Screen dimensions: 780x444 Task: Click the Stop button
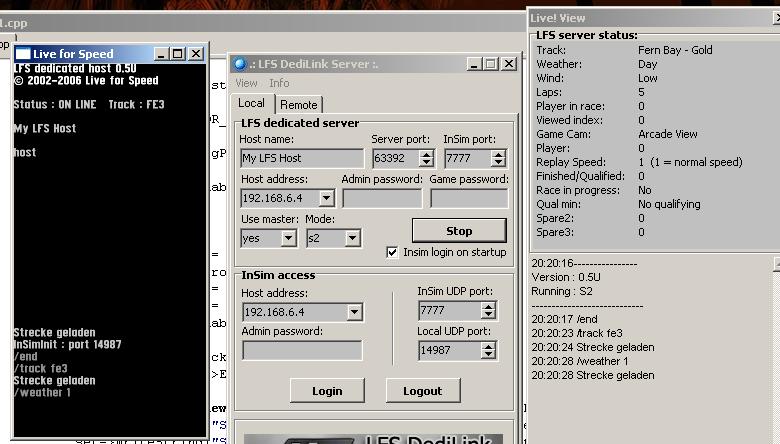coord(459,231)
